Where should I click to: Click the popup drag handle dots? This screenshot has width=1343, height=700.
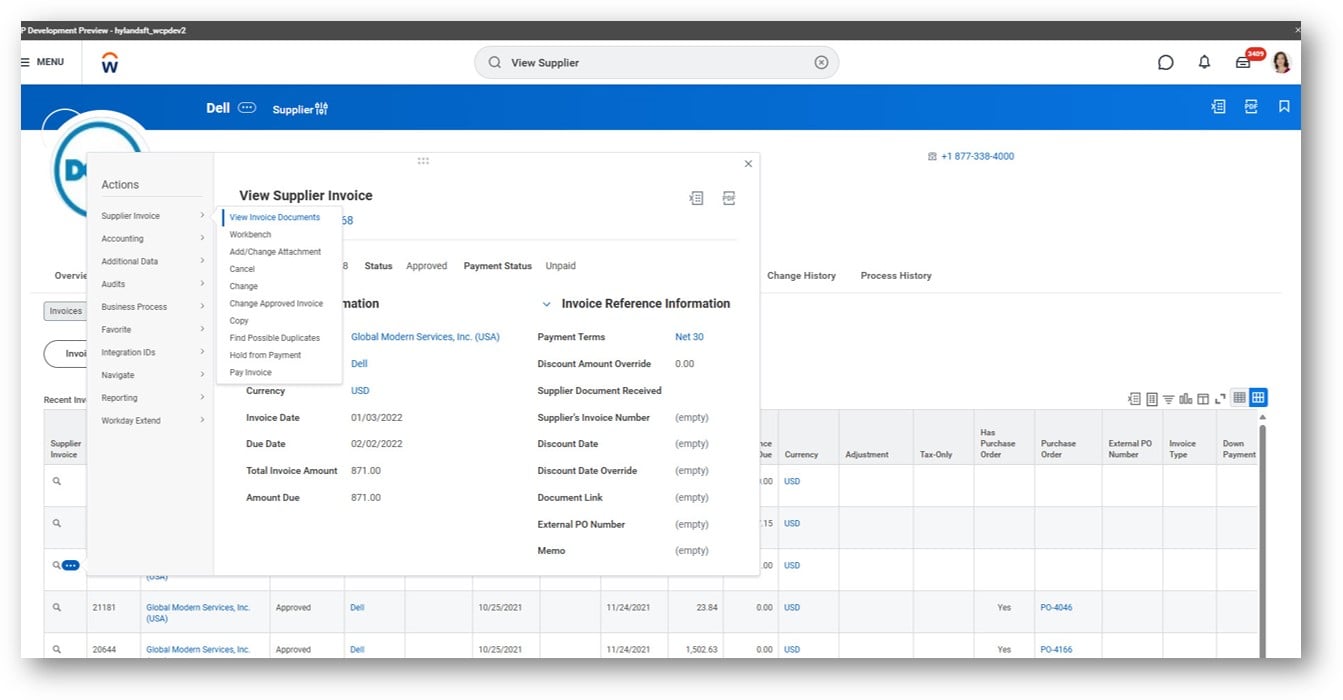pyautogui.click(x=423, y=160)
